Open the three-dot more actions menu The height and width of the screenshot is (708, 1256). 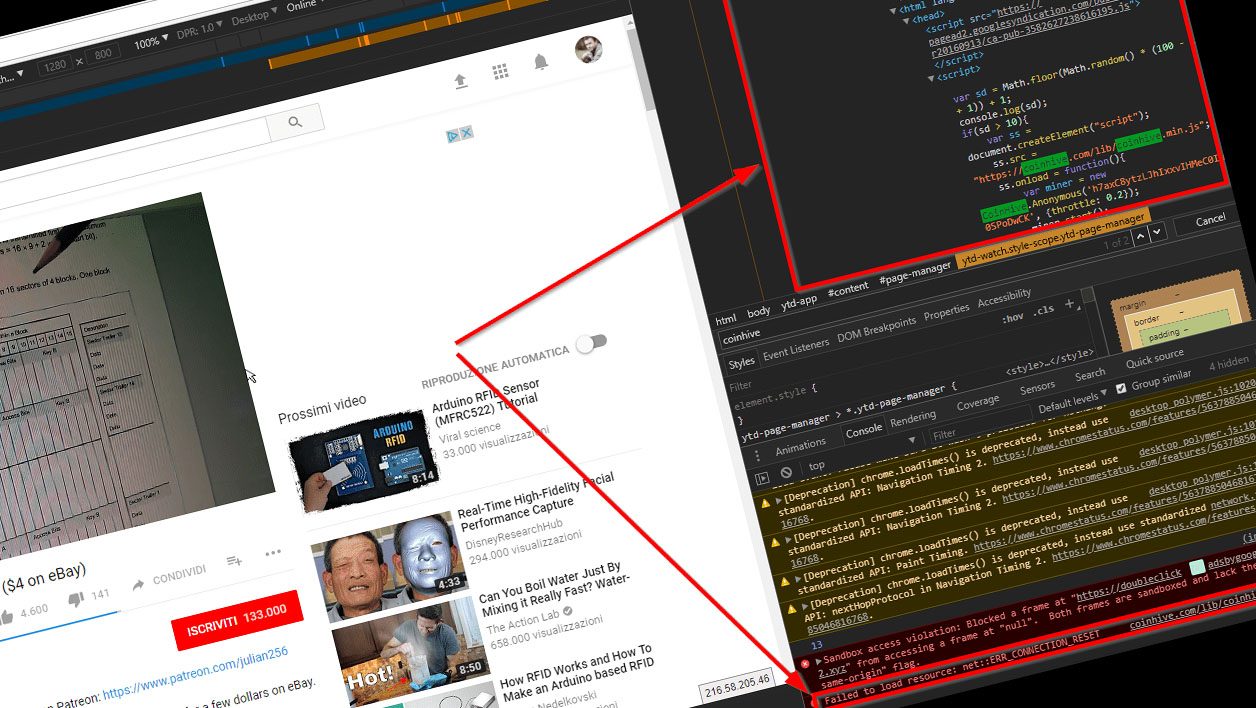[273, 553]
